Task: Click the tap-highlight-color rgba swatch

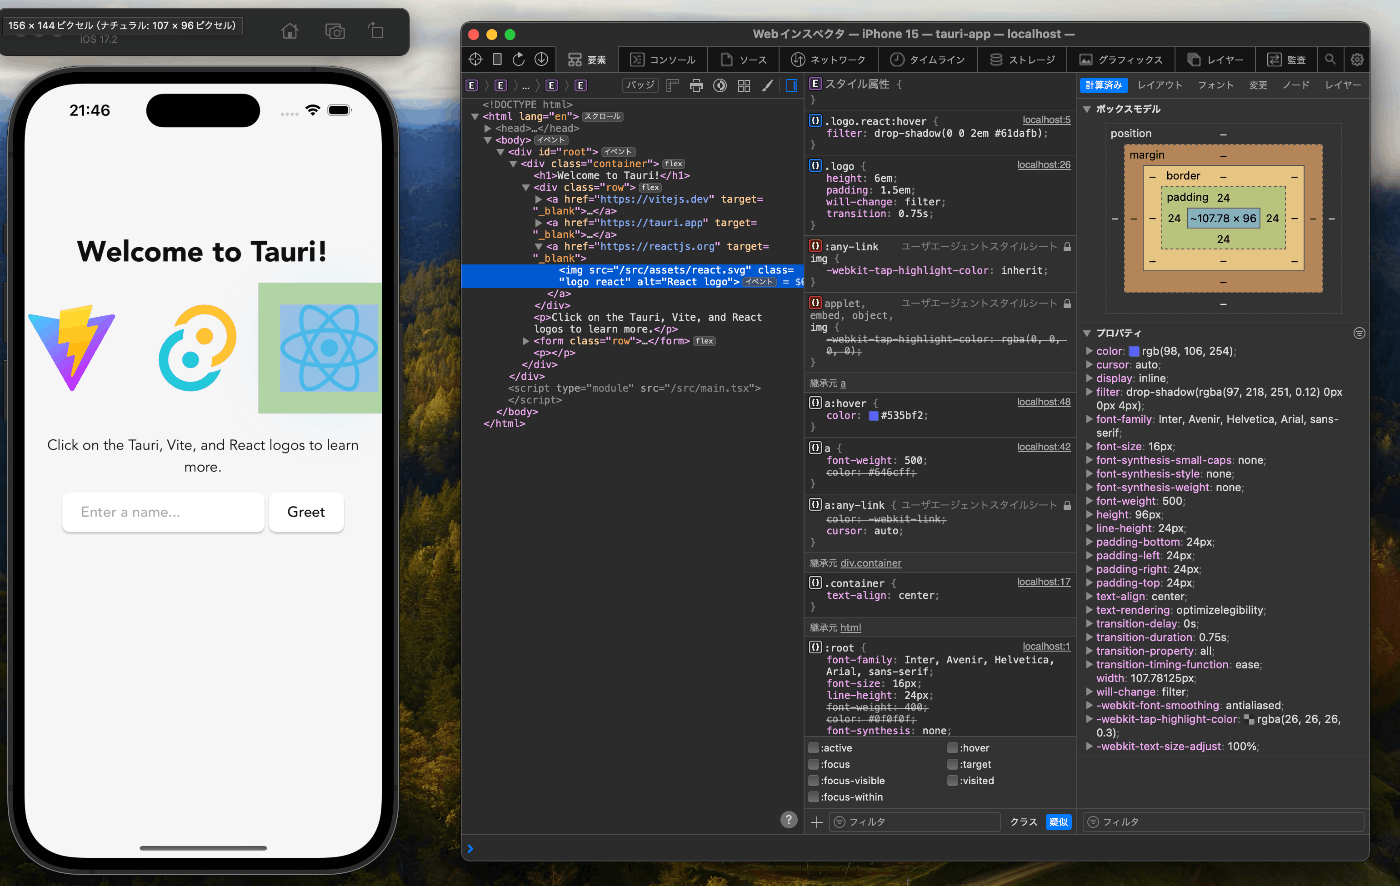Action: click(x=1249, y=720)
